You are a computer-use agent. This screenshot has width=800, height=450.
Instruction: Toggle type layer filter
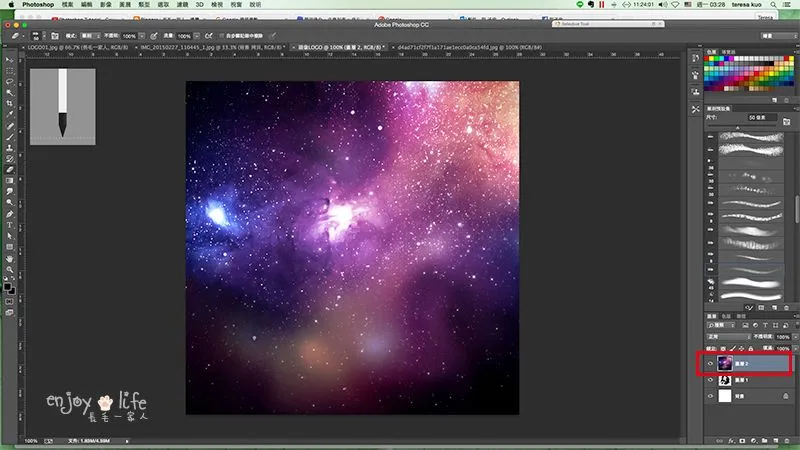[765, 326]
